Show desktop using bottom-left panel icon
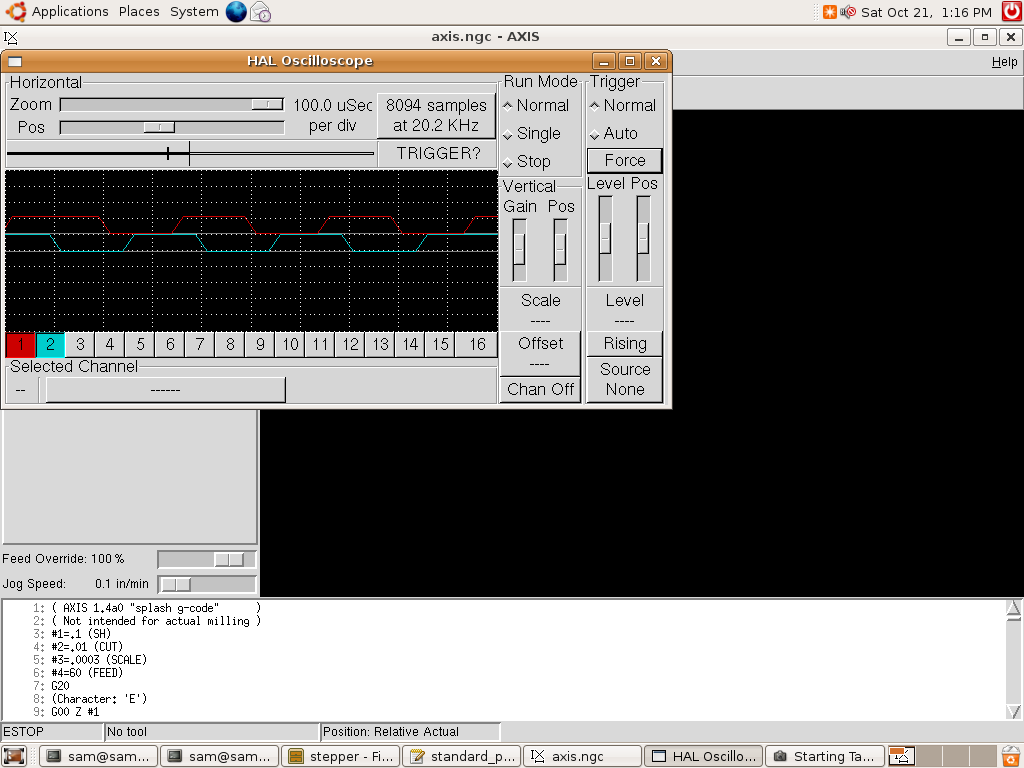This screenshot has height=768, width=1024. (14, 756)
